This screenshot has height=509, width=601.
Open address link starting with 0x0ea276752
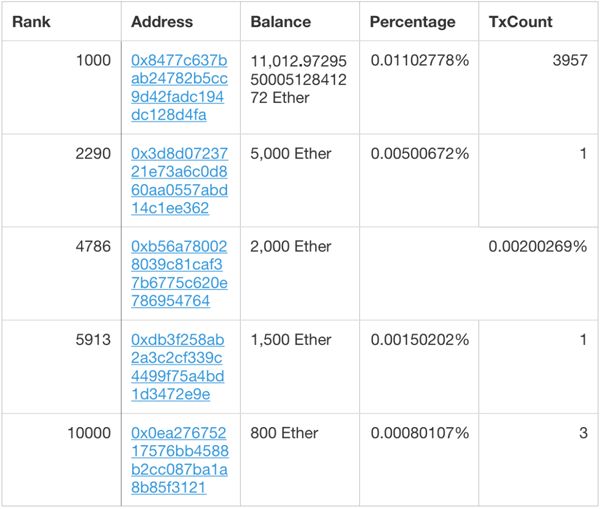click(180, 460)
